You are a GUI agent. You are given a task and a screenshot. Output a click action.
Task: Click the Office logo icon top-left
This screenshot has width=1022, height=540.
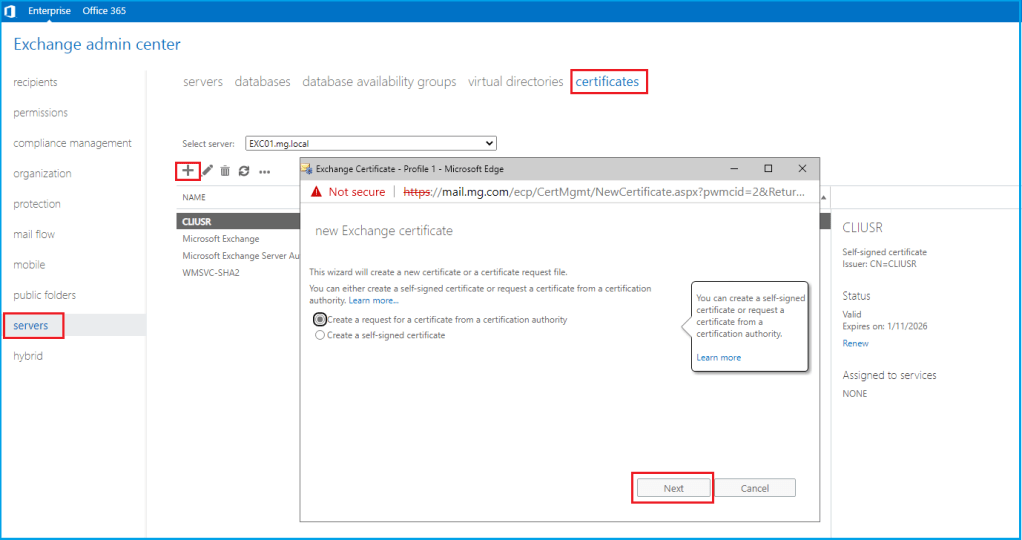coord(11,10)
